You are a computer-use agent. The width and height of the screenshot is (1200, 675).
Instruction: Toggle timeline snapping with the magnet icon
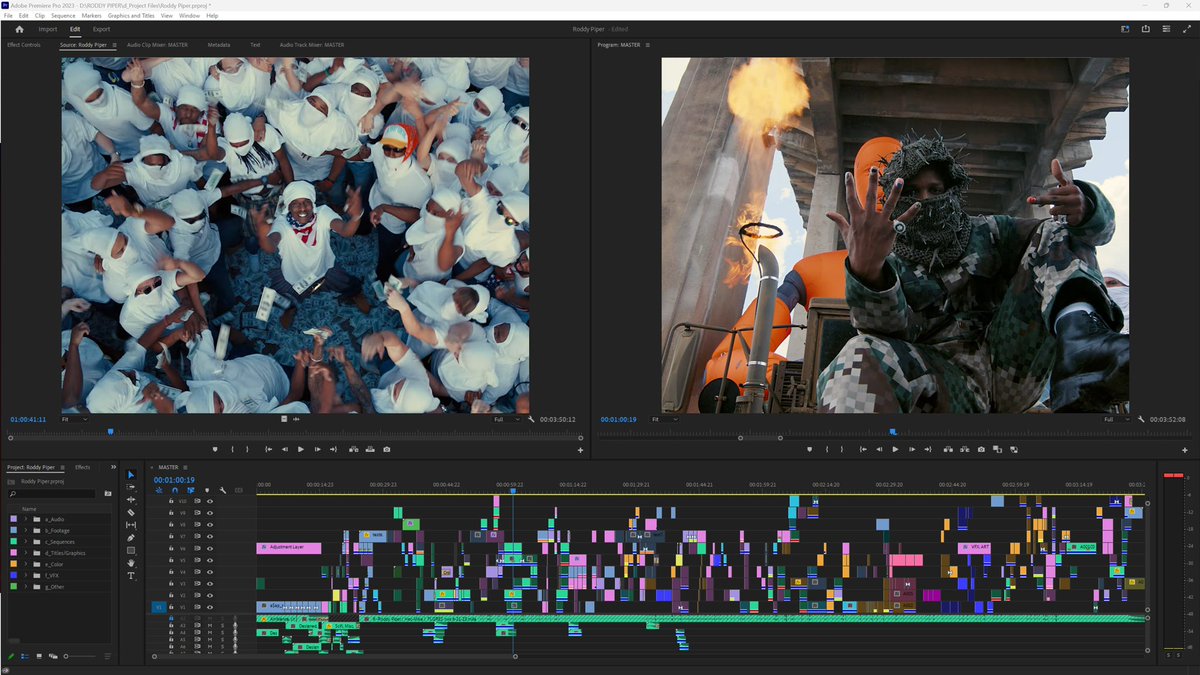pos(174,491)
